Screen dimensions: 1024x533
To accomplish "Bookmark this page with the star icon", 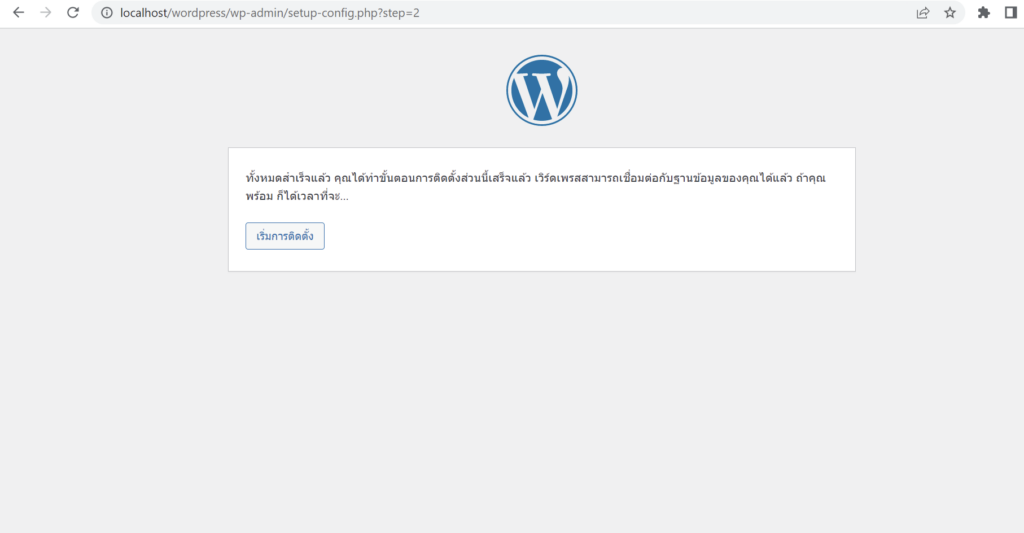I will tap(950, 13).
